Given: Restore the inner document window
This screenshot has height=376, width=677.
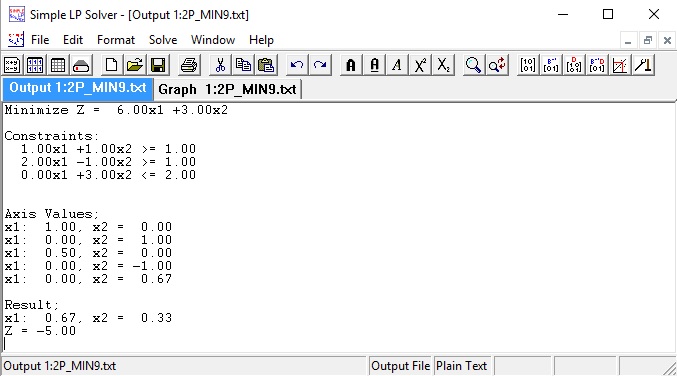Looking at the screenshot, I should click(647, 41).
